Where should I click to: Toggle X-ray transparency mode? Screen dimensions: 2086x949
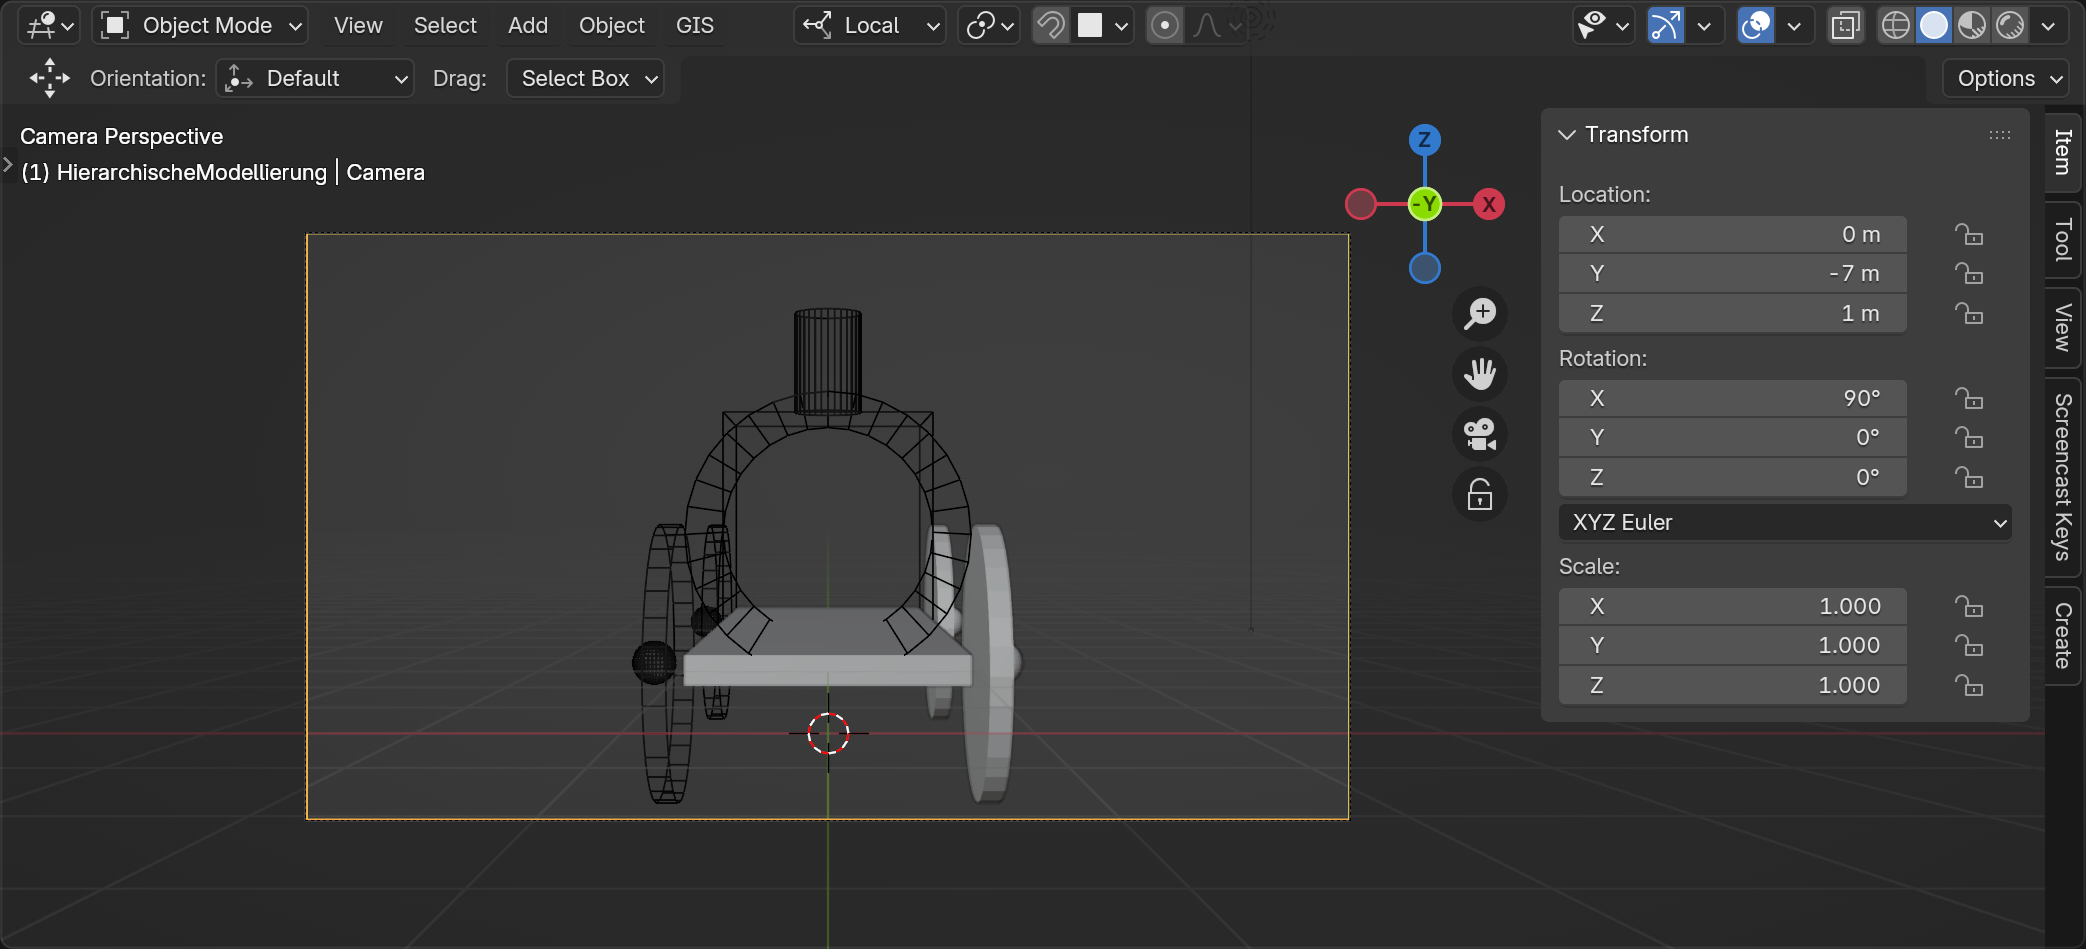click(1845, 25)
